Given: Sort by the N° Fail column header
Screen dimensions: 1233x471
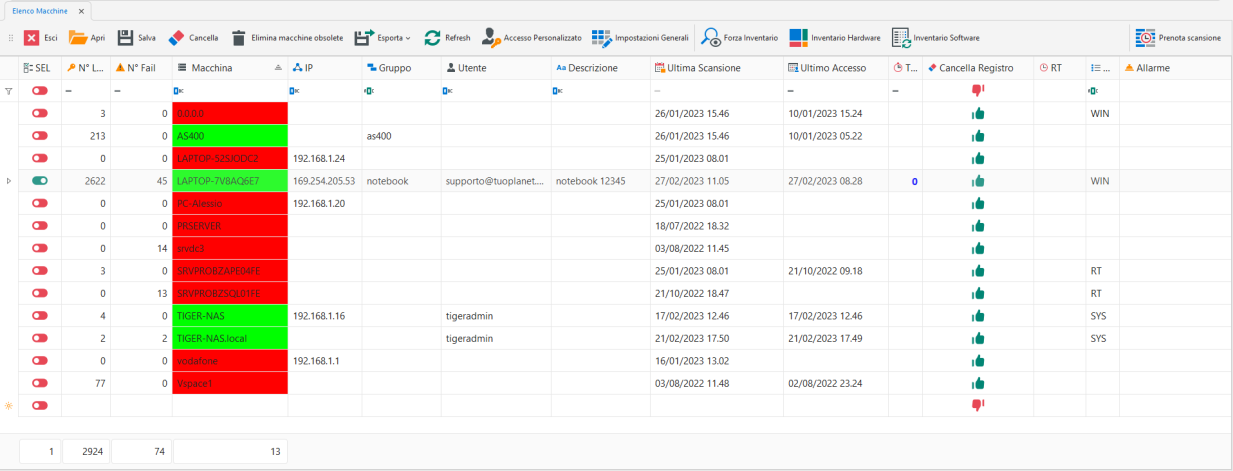Looking at the screenshot, I should 141,68.
